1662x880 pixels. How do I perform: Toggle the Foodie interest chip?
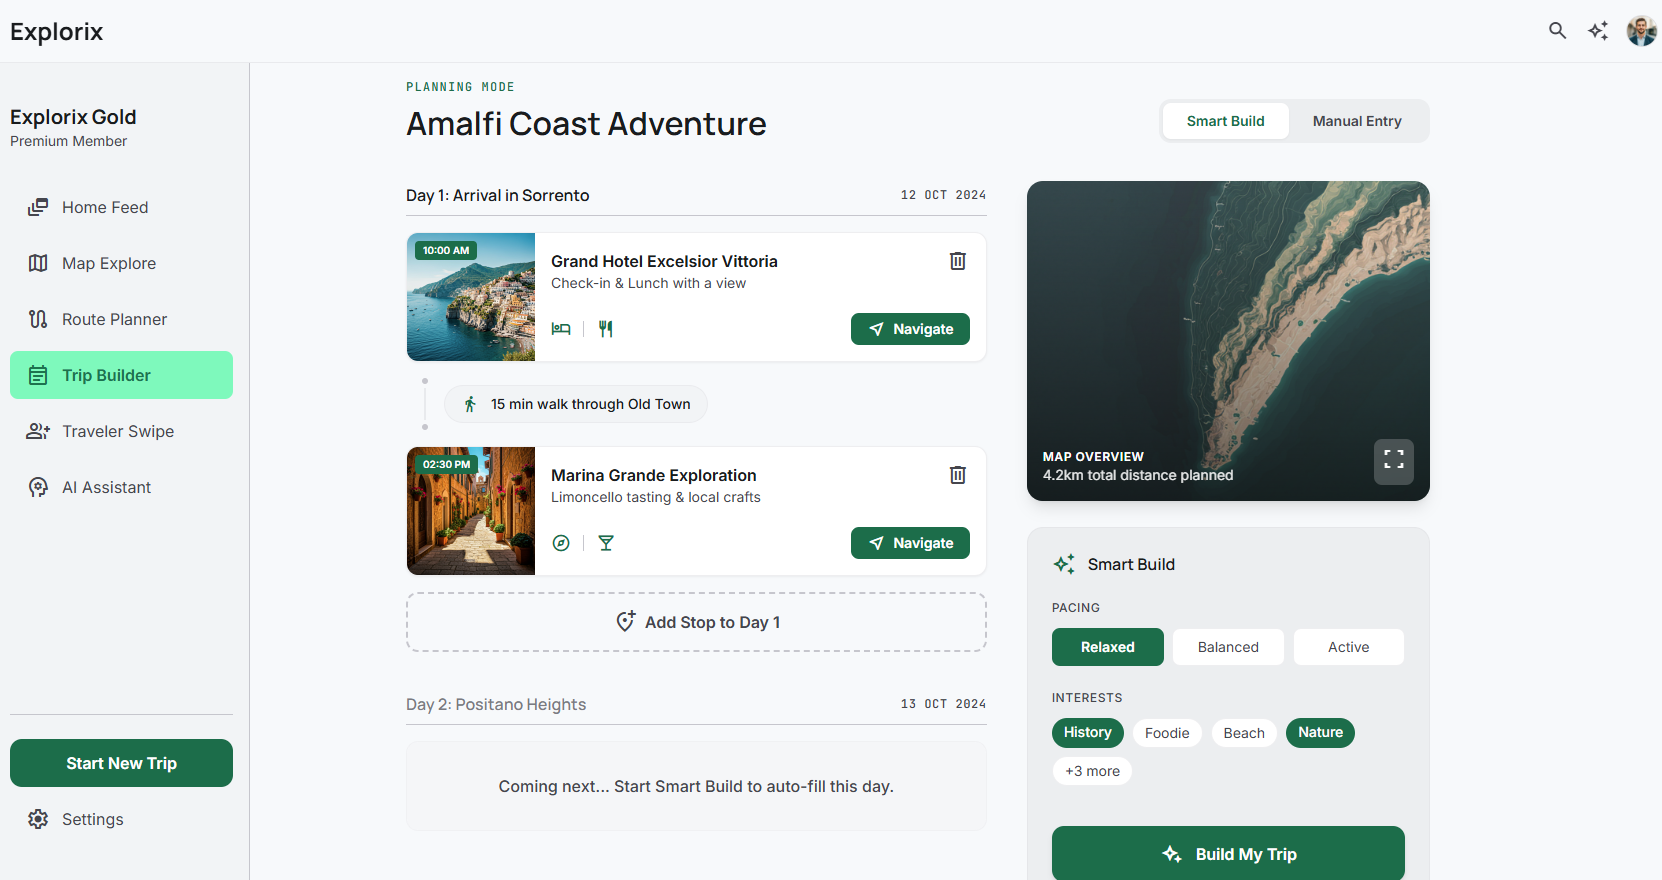coord(1167,733)
